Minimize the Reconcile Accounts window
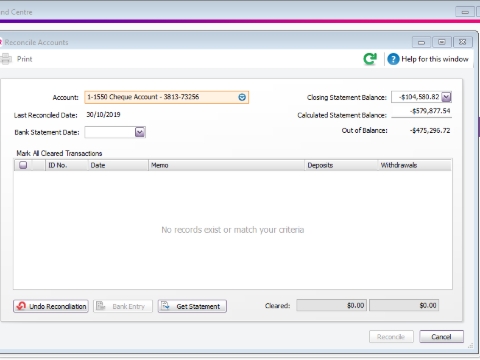480x360 pixels. pyautogui.click(x=421, y=42)
